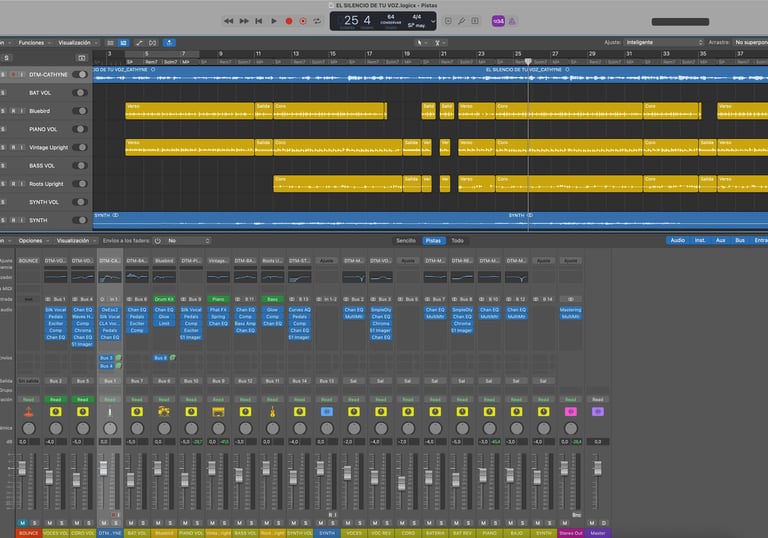Toggle the Bluebird track on/off switch
Screen dimensions: 768x538
click(79, 111)
